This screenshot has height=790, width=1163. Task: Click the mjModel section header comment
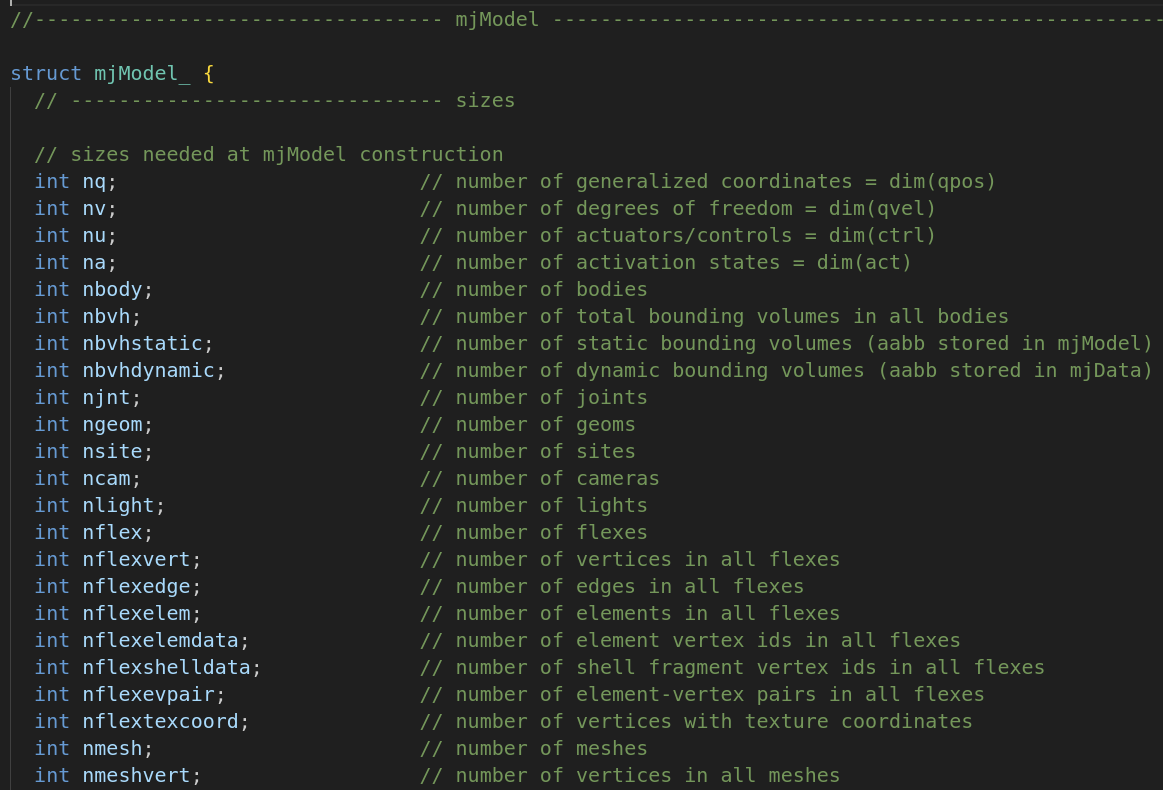click(496, 19)
